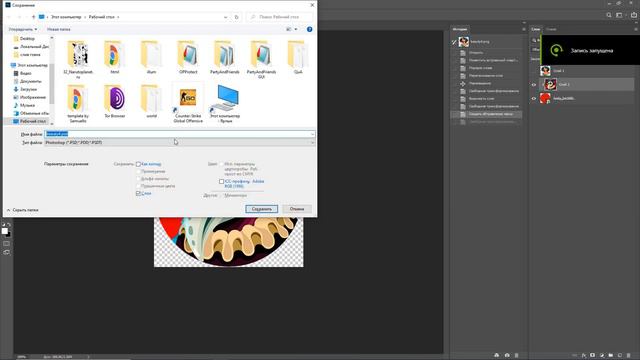Viewport: 640px width, 360px height.
Task: Click the Photoshop search icon at top right
Action: (609, 15)
